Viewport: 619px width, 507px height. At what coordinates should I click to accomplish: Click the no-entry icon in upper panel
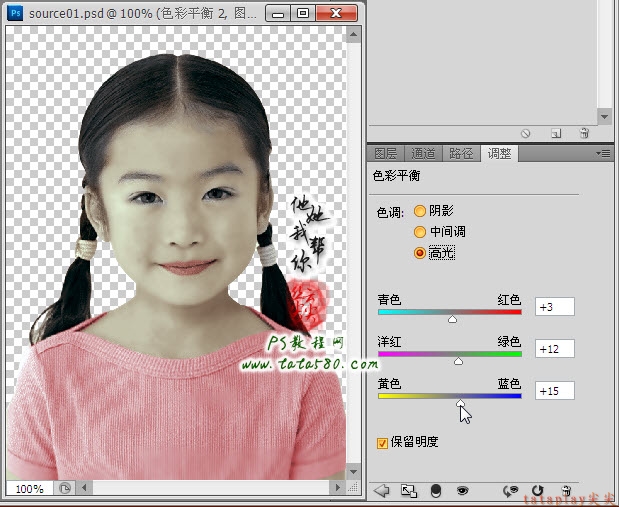(525, 133)
